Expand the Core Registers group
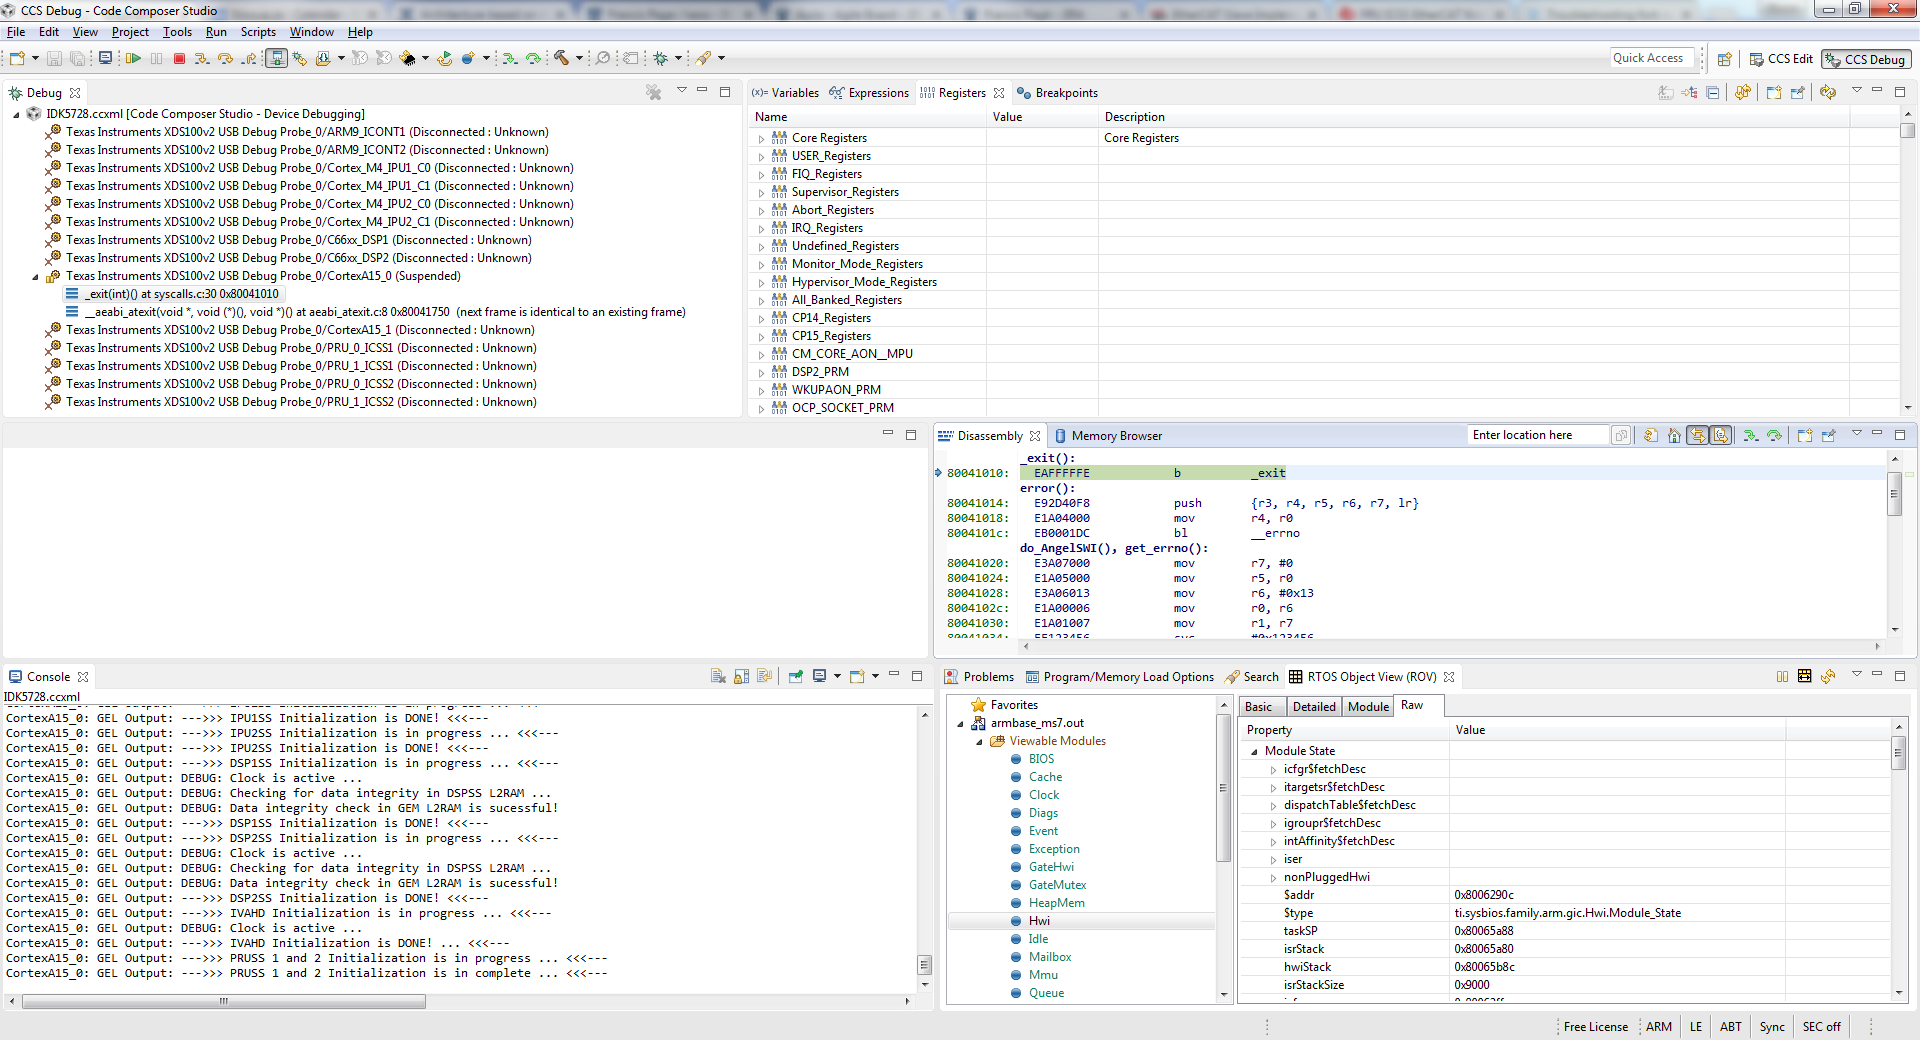Screen dimensions: 1920x1040 coord(761,139)
